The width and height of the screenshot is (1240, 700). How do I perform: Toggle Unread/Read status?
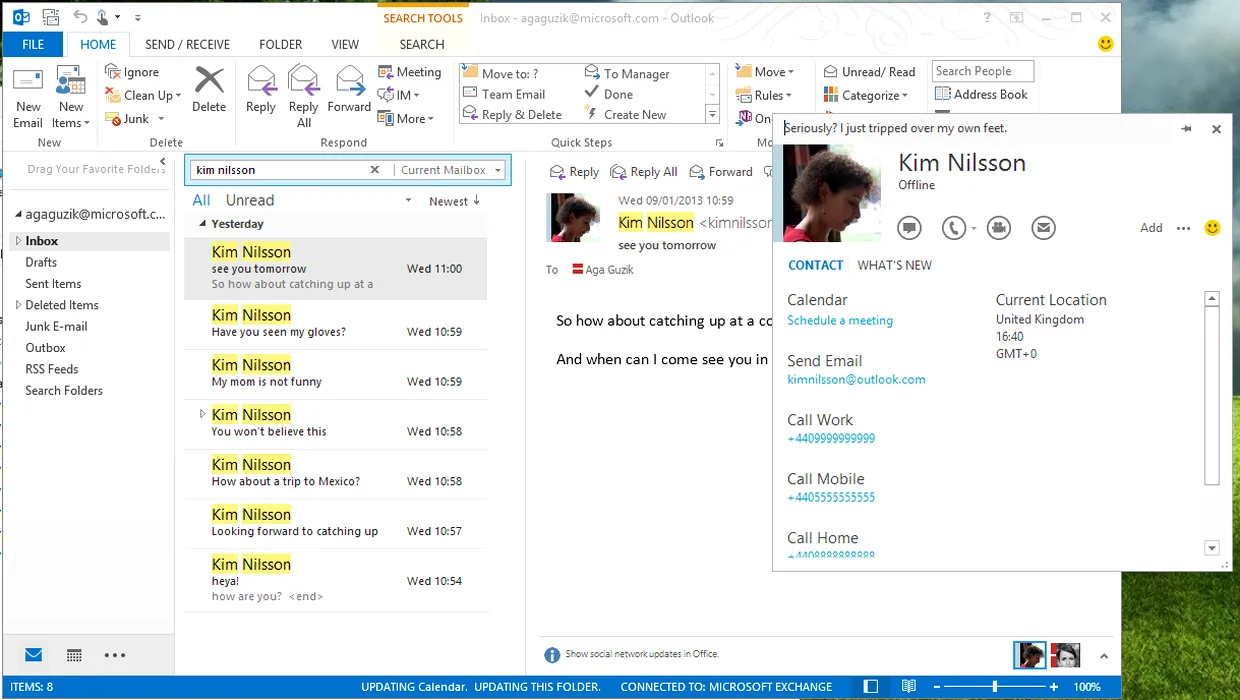coord(869,72)
